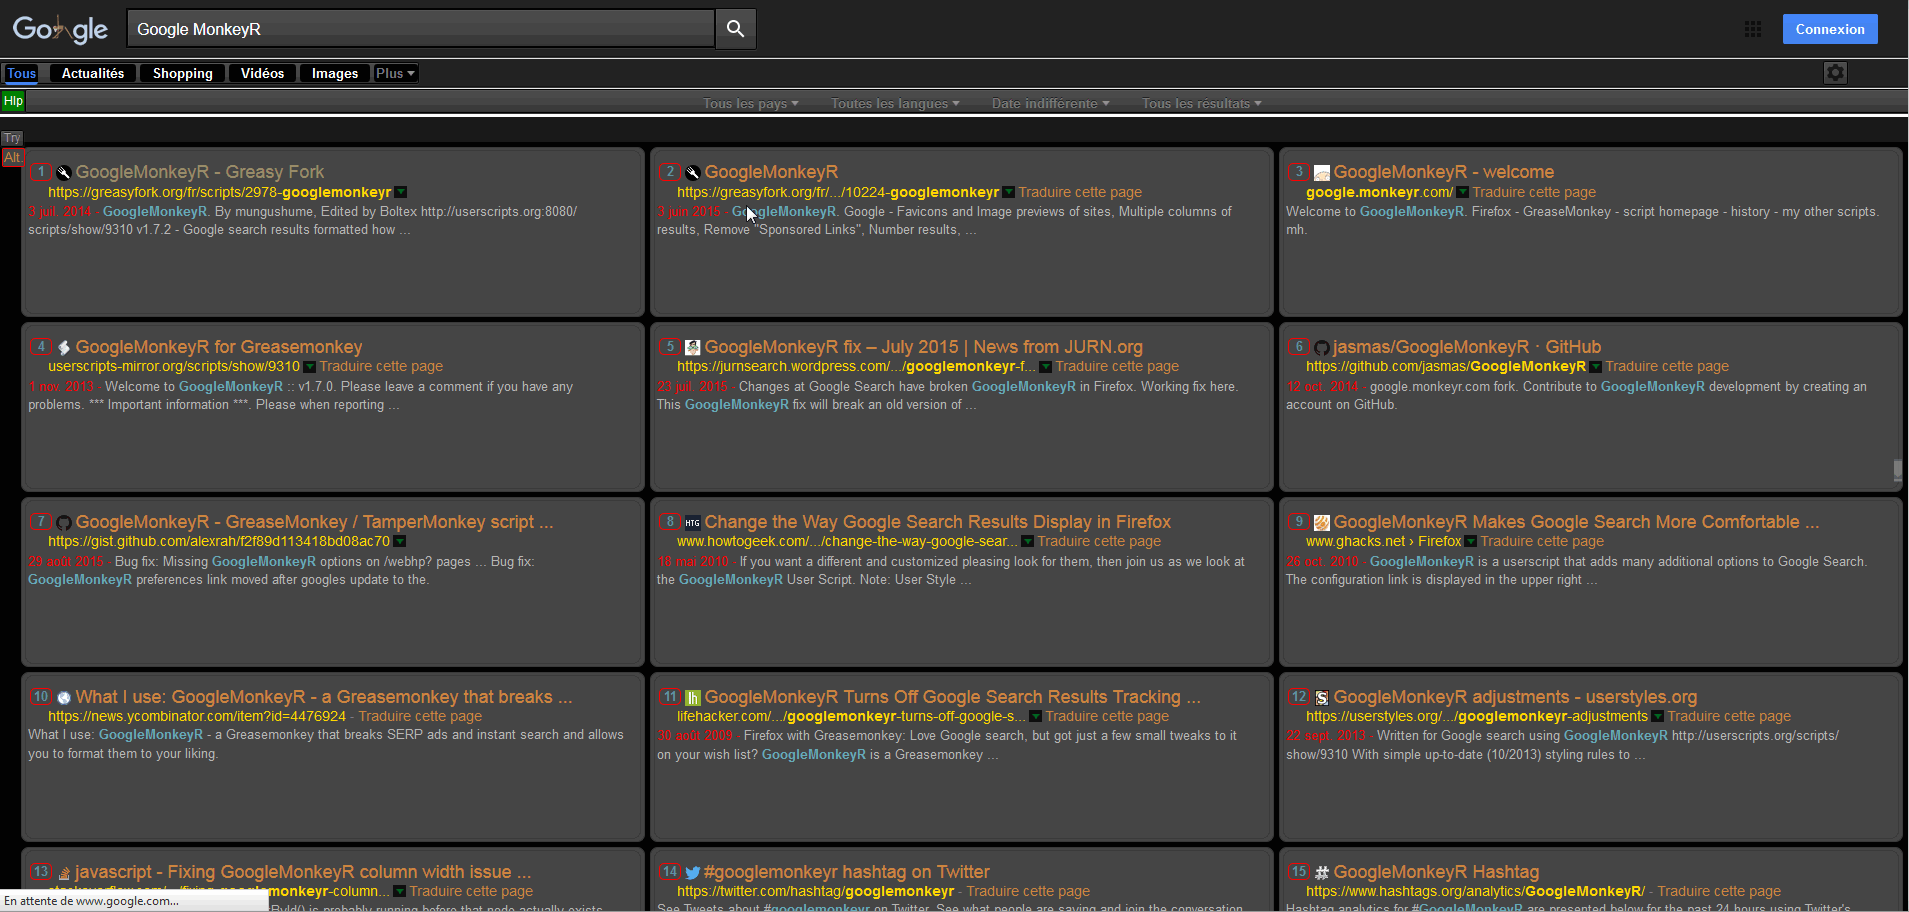Click the green Hlp button
1909x912 pixels.
(13, 101)
